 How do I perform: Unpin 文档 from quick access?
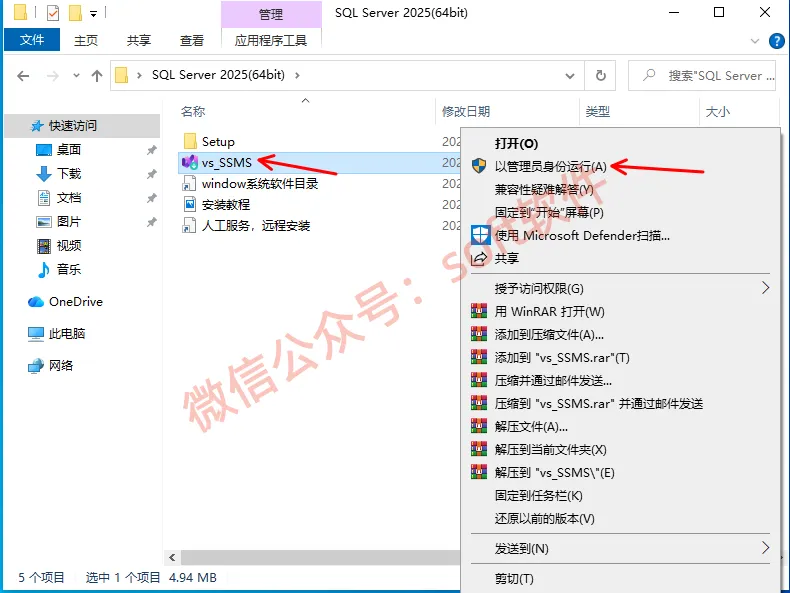[x=151, y=197]
